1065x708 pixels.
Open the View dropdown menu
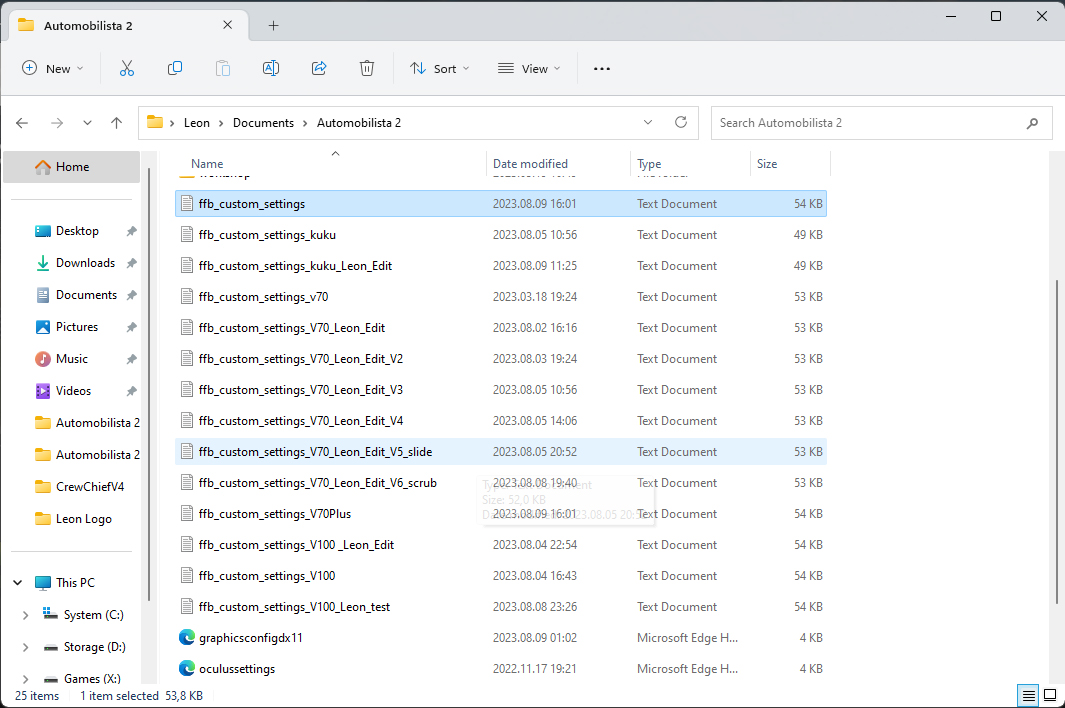point(529,68)
